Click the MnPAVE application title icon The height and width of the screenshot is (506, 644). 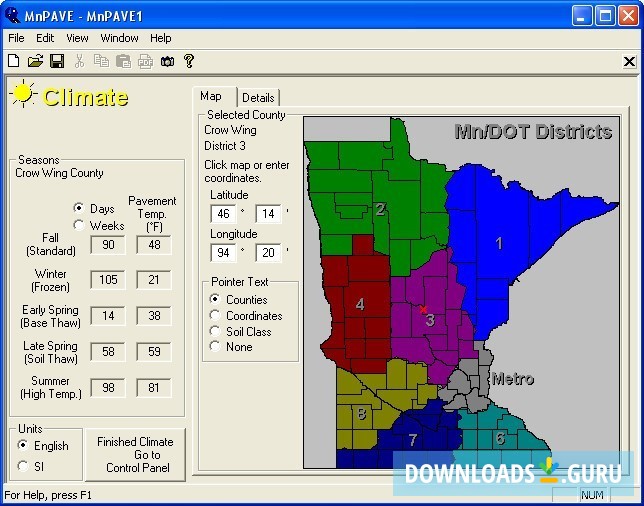[x=12, y=16]
